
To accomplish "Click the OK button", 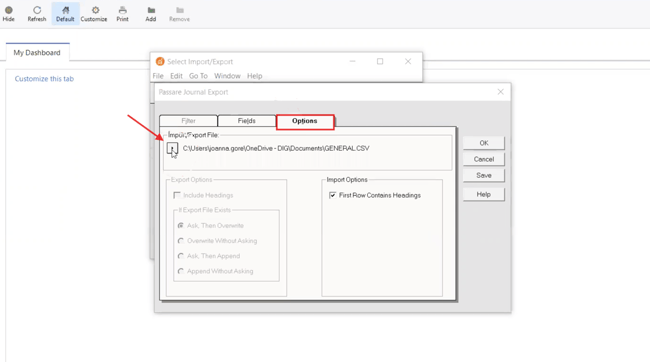I will [484, 143].
